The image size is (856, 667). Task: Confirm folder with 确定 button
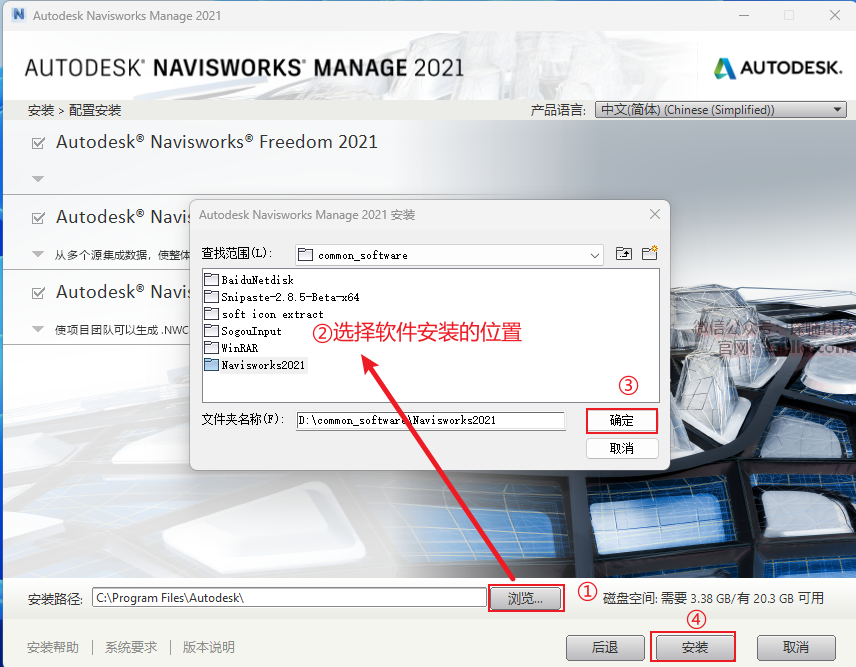[x=622, y=421]
